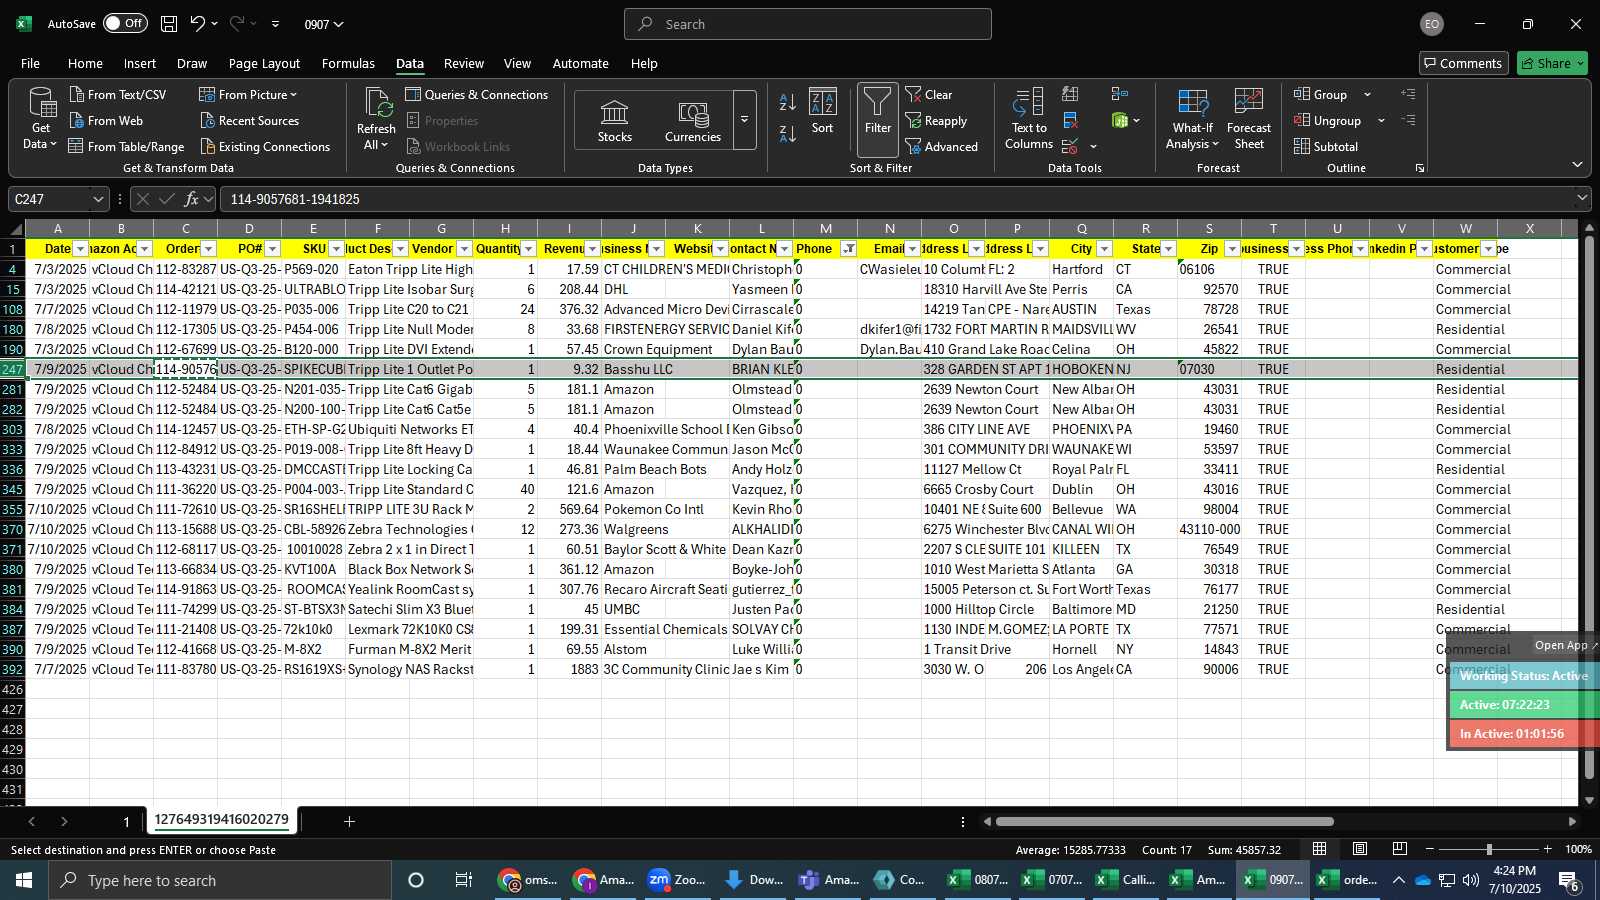
Task: Switch to the Home tab
Action: tap(85, 63)
